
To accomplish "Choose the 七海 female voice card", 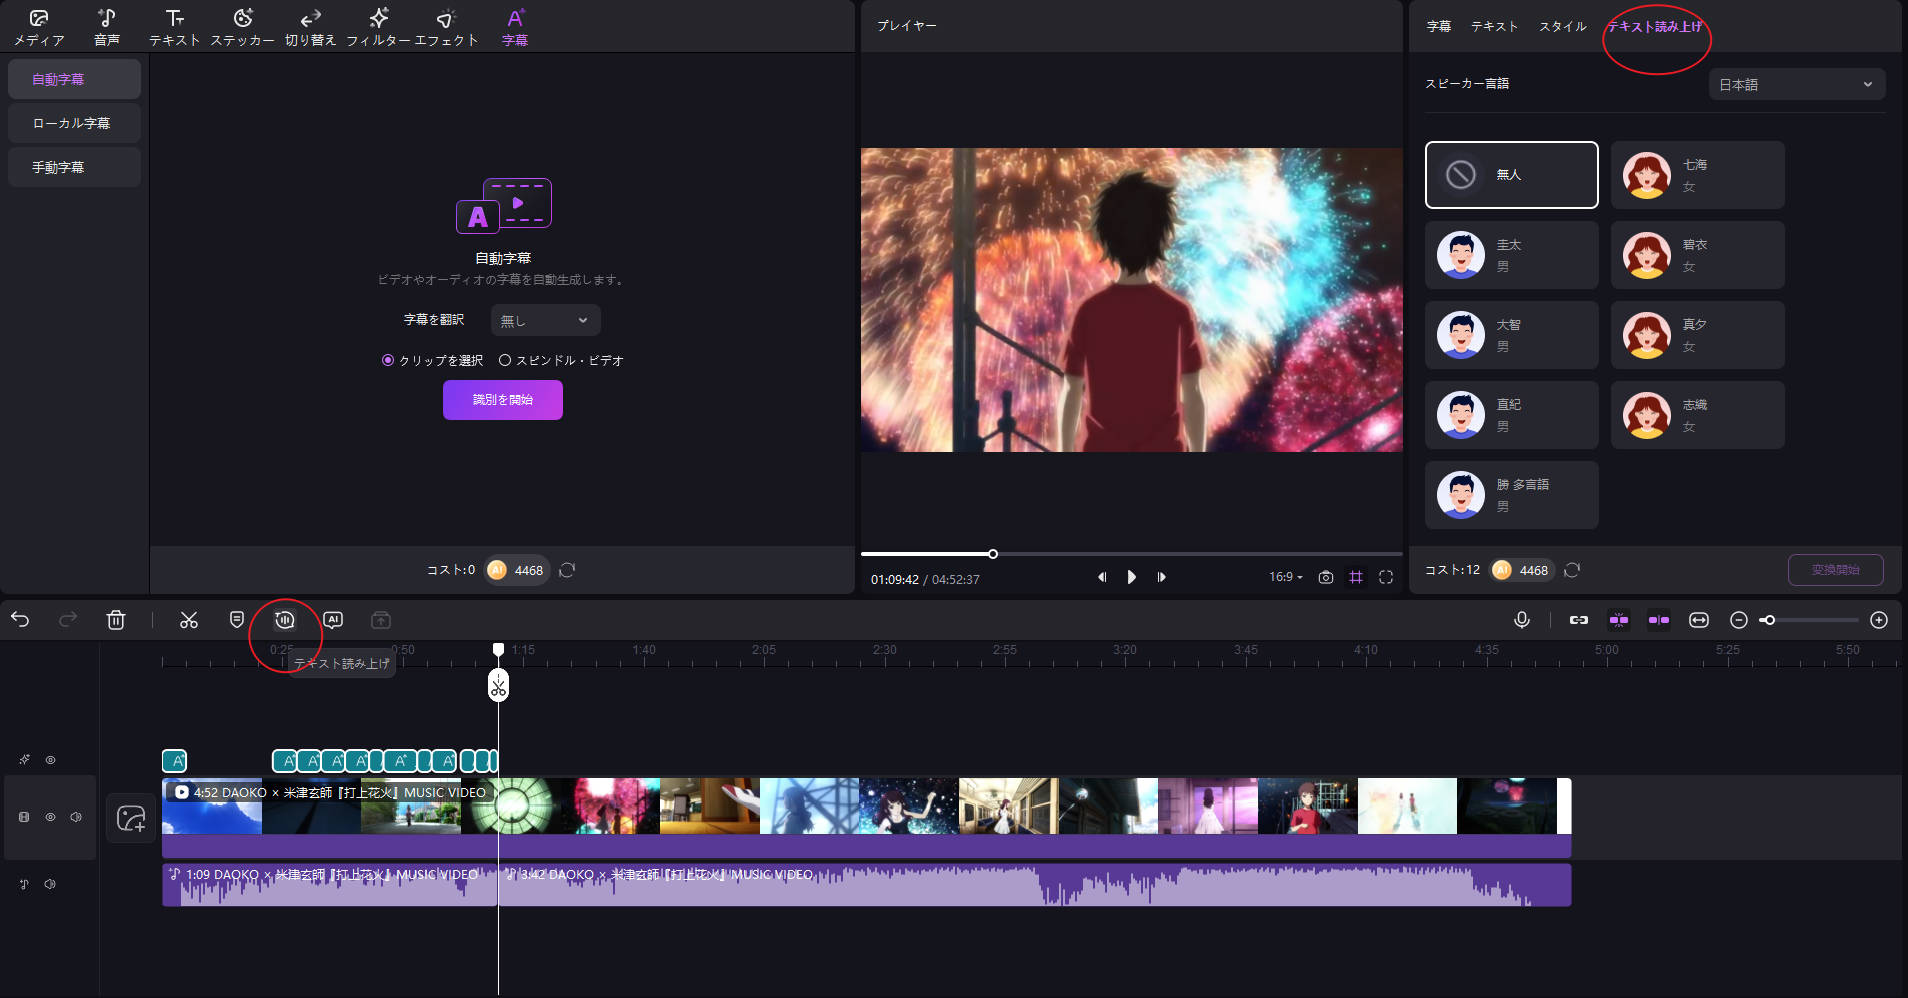I will tap(1697, 175).
